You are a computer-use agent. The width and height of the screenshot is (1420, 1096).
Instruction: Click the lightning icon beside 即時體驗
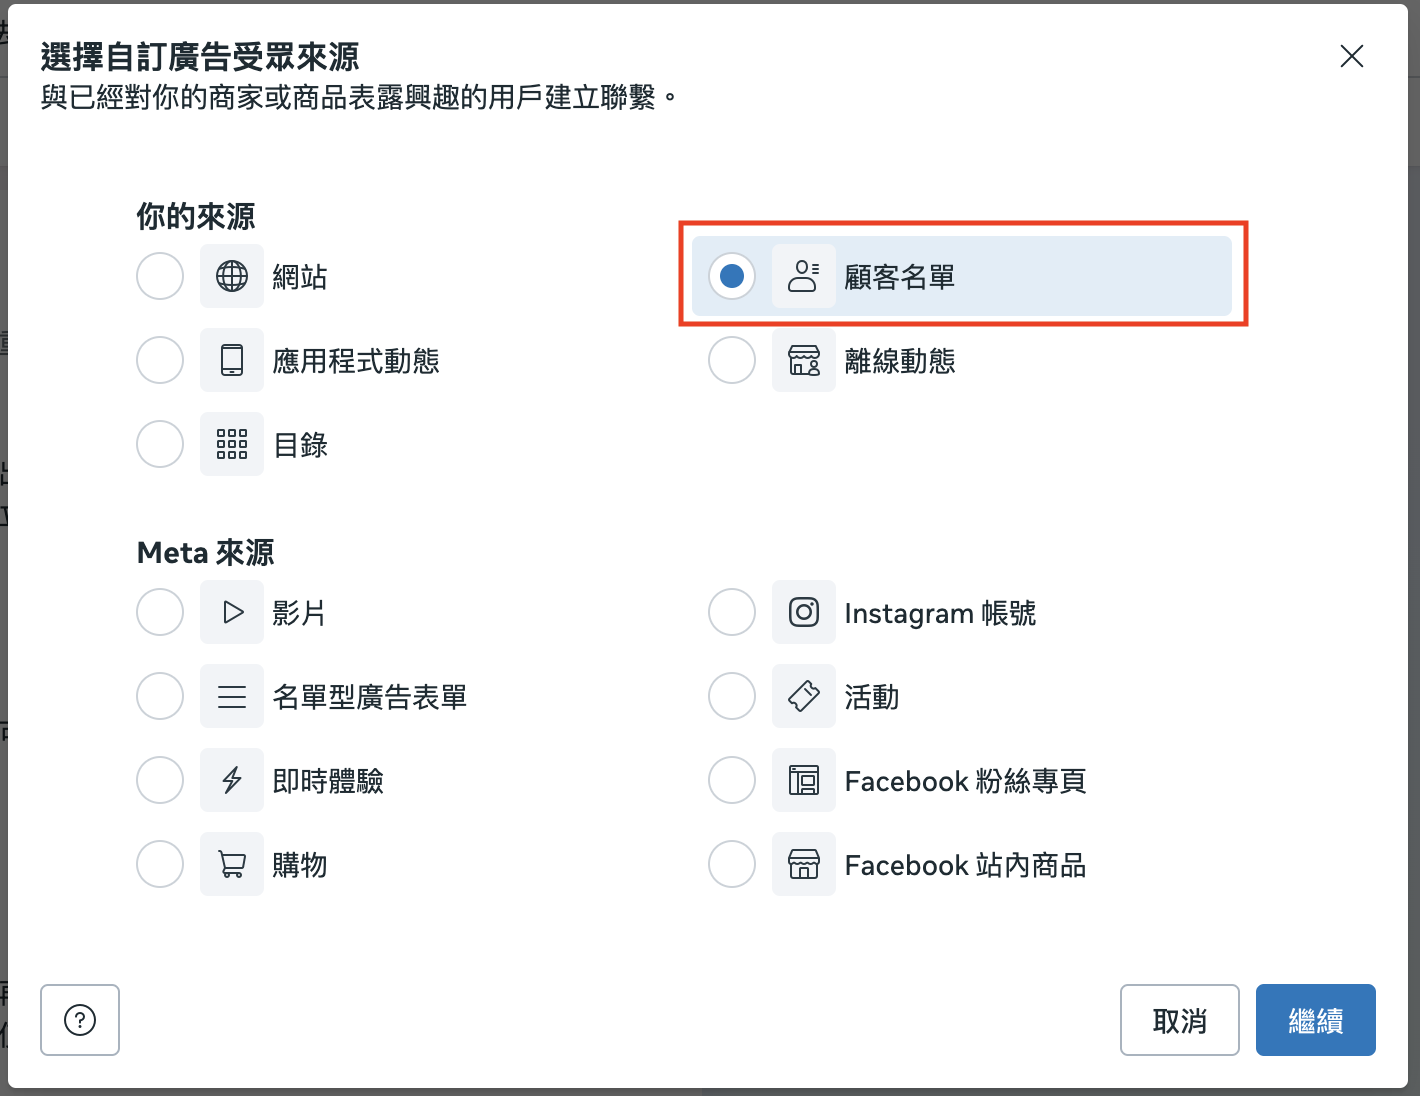click(231, 780)
